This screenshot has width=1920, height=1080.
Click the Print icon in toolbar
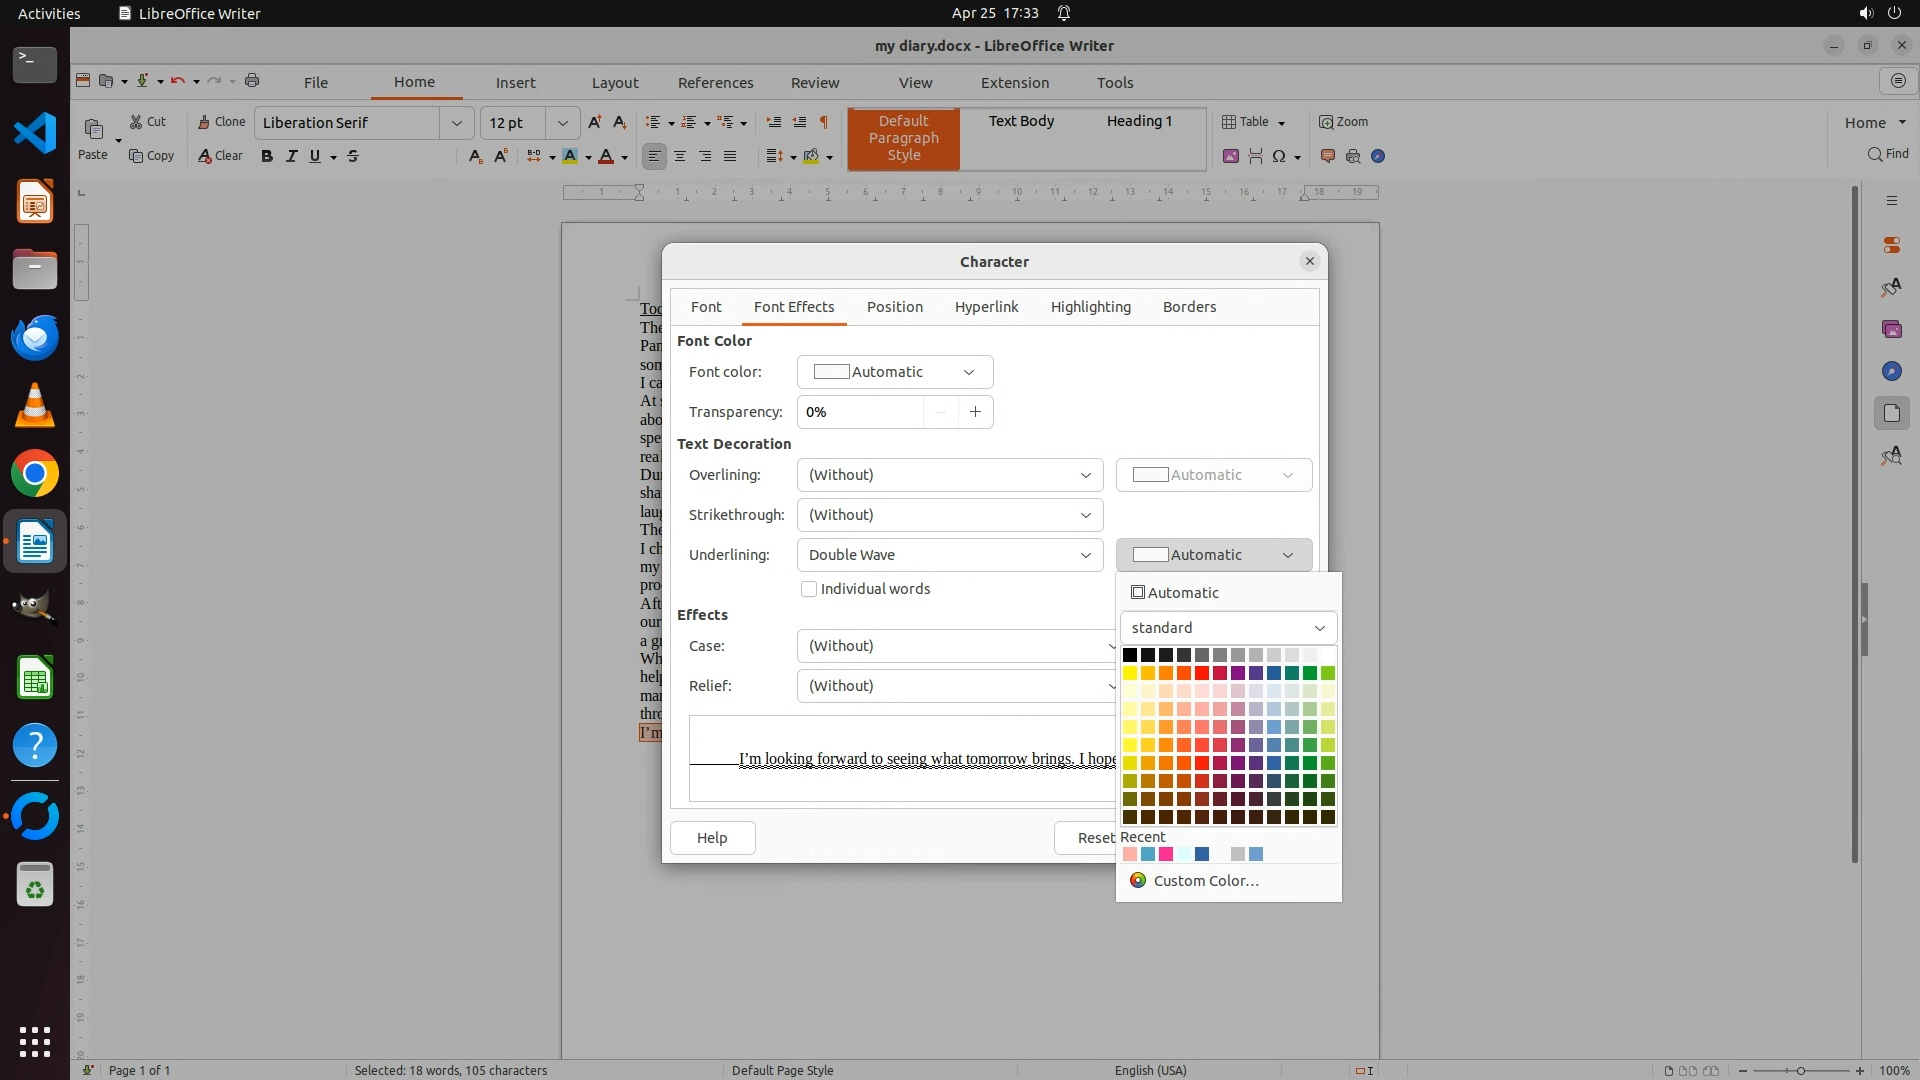coord(252,81)
